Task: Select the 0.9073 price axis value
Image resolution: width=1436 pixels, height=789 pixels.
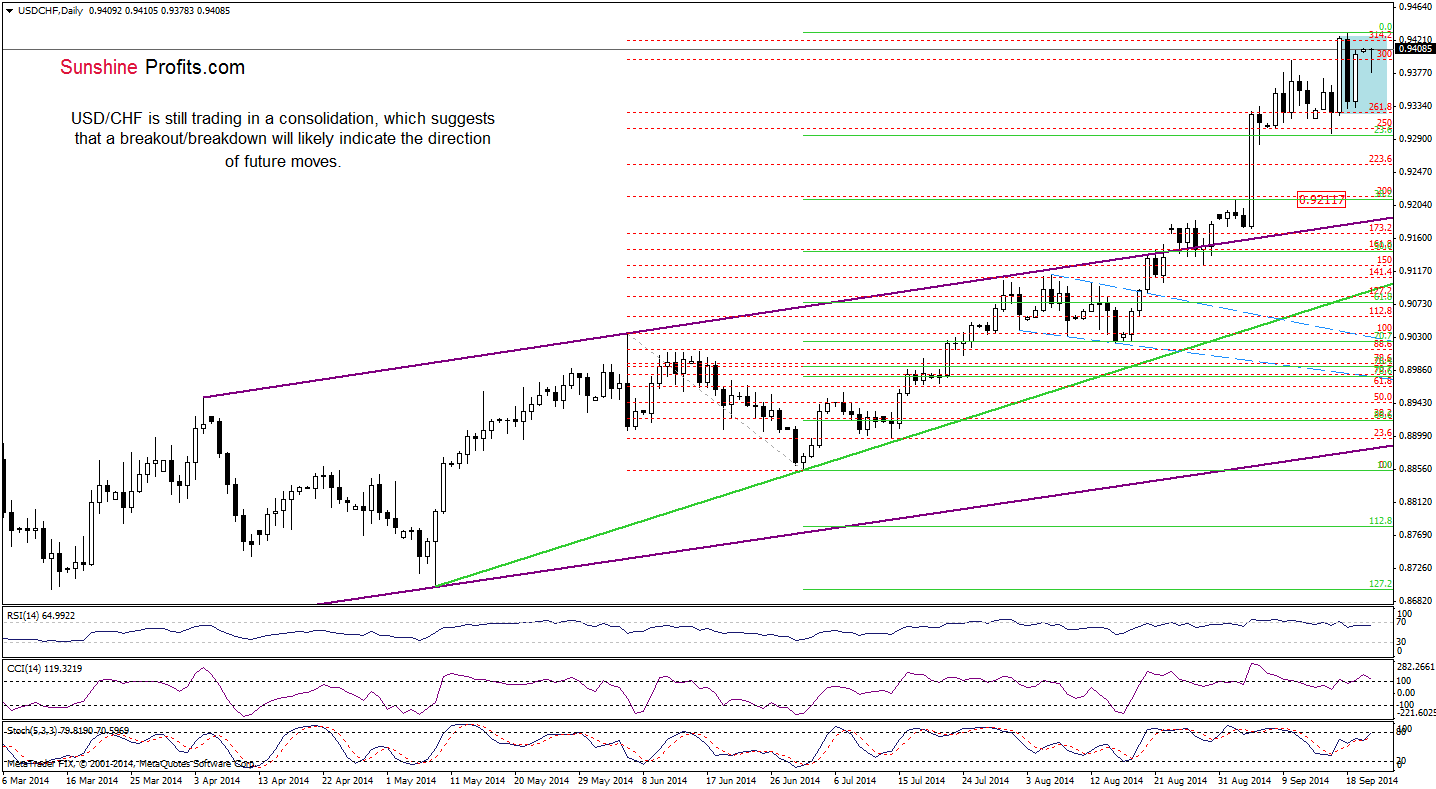Action: tap(1414, 303)
